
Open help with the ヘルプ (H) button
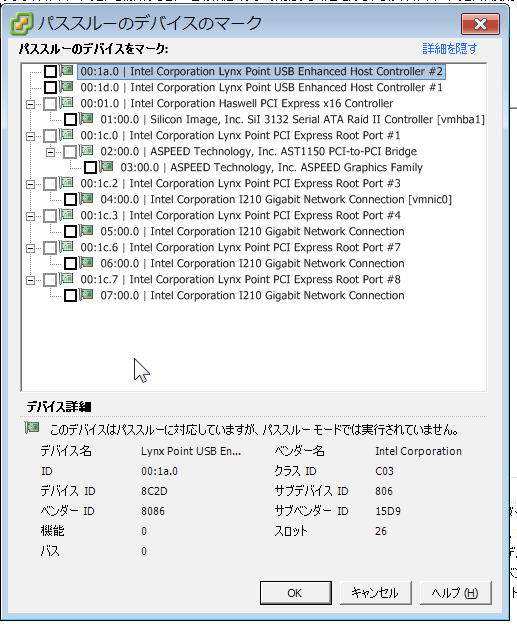pos(455,593)
